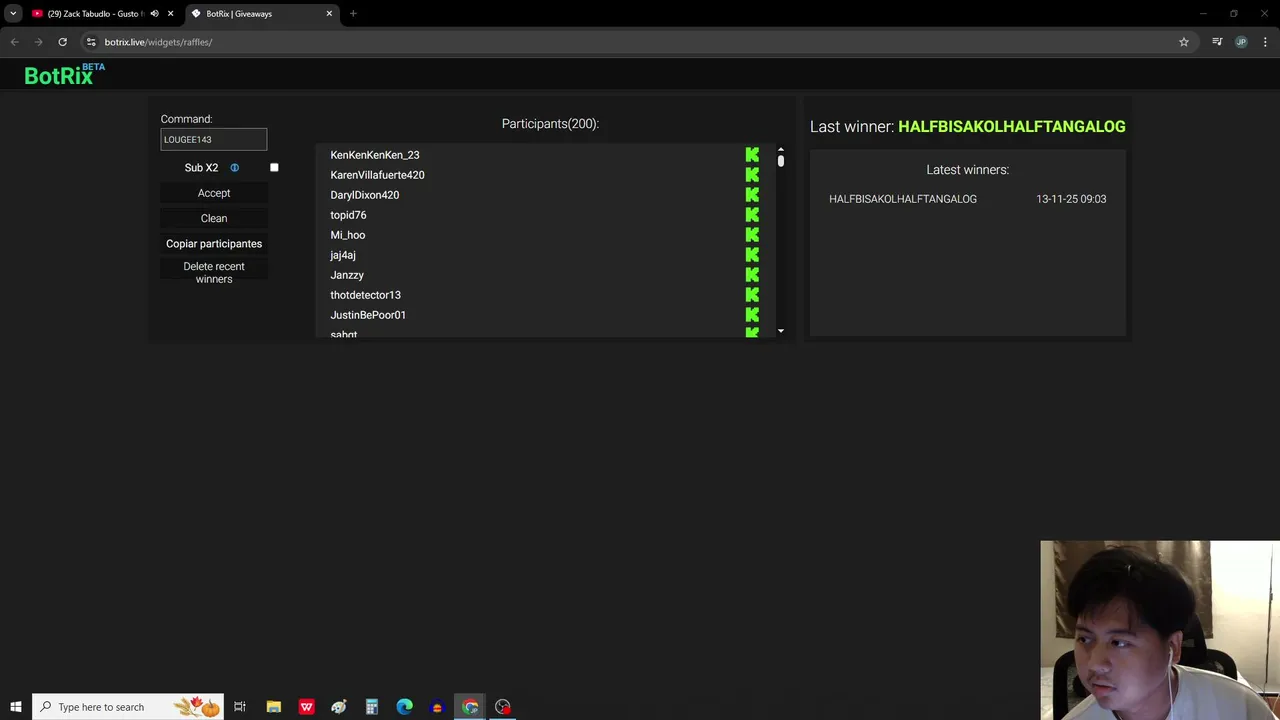
Task: Select participant topid76
Action: click(348, 215)
